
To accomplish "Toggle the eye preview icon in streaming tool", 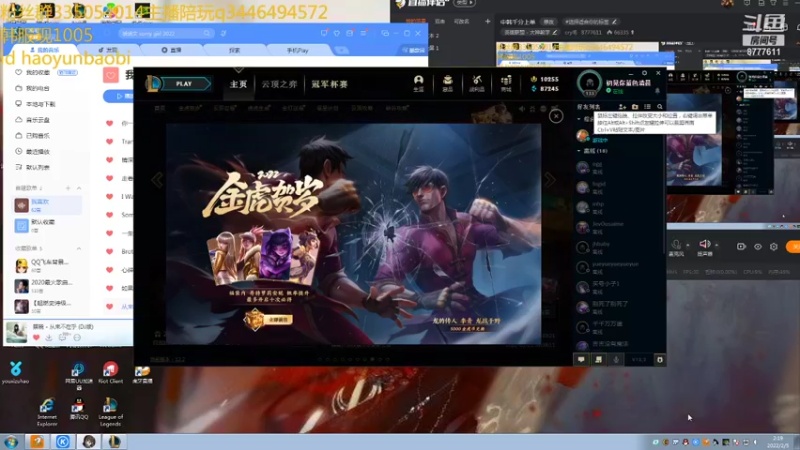I will pyautogui.click(x=758, y=246).
